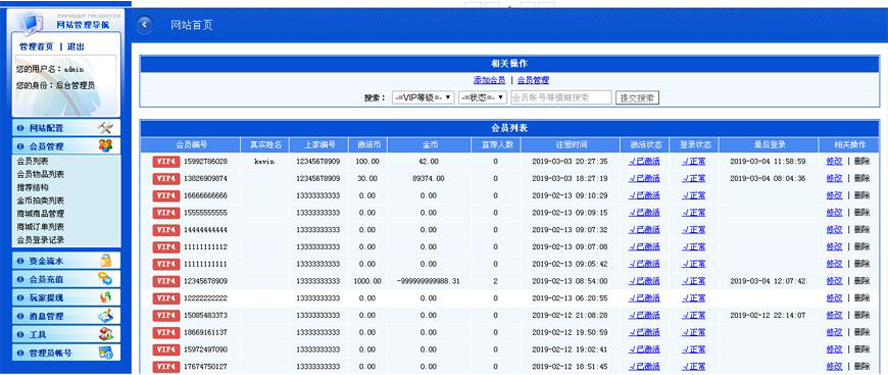Click the 会员管理 link under 相关操作
The image size is (888, 375).
[x=533, y=80]
